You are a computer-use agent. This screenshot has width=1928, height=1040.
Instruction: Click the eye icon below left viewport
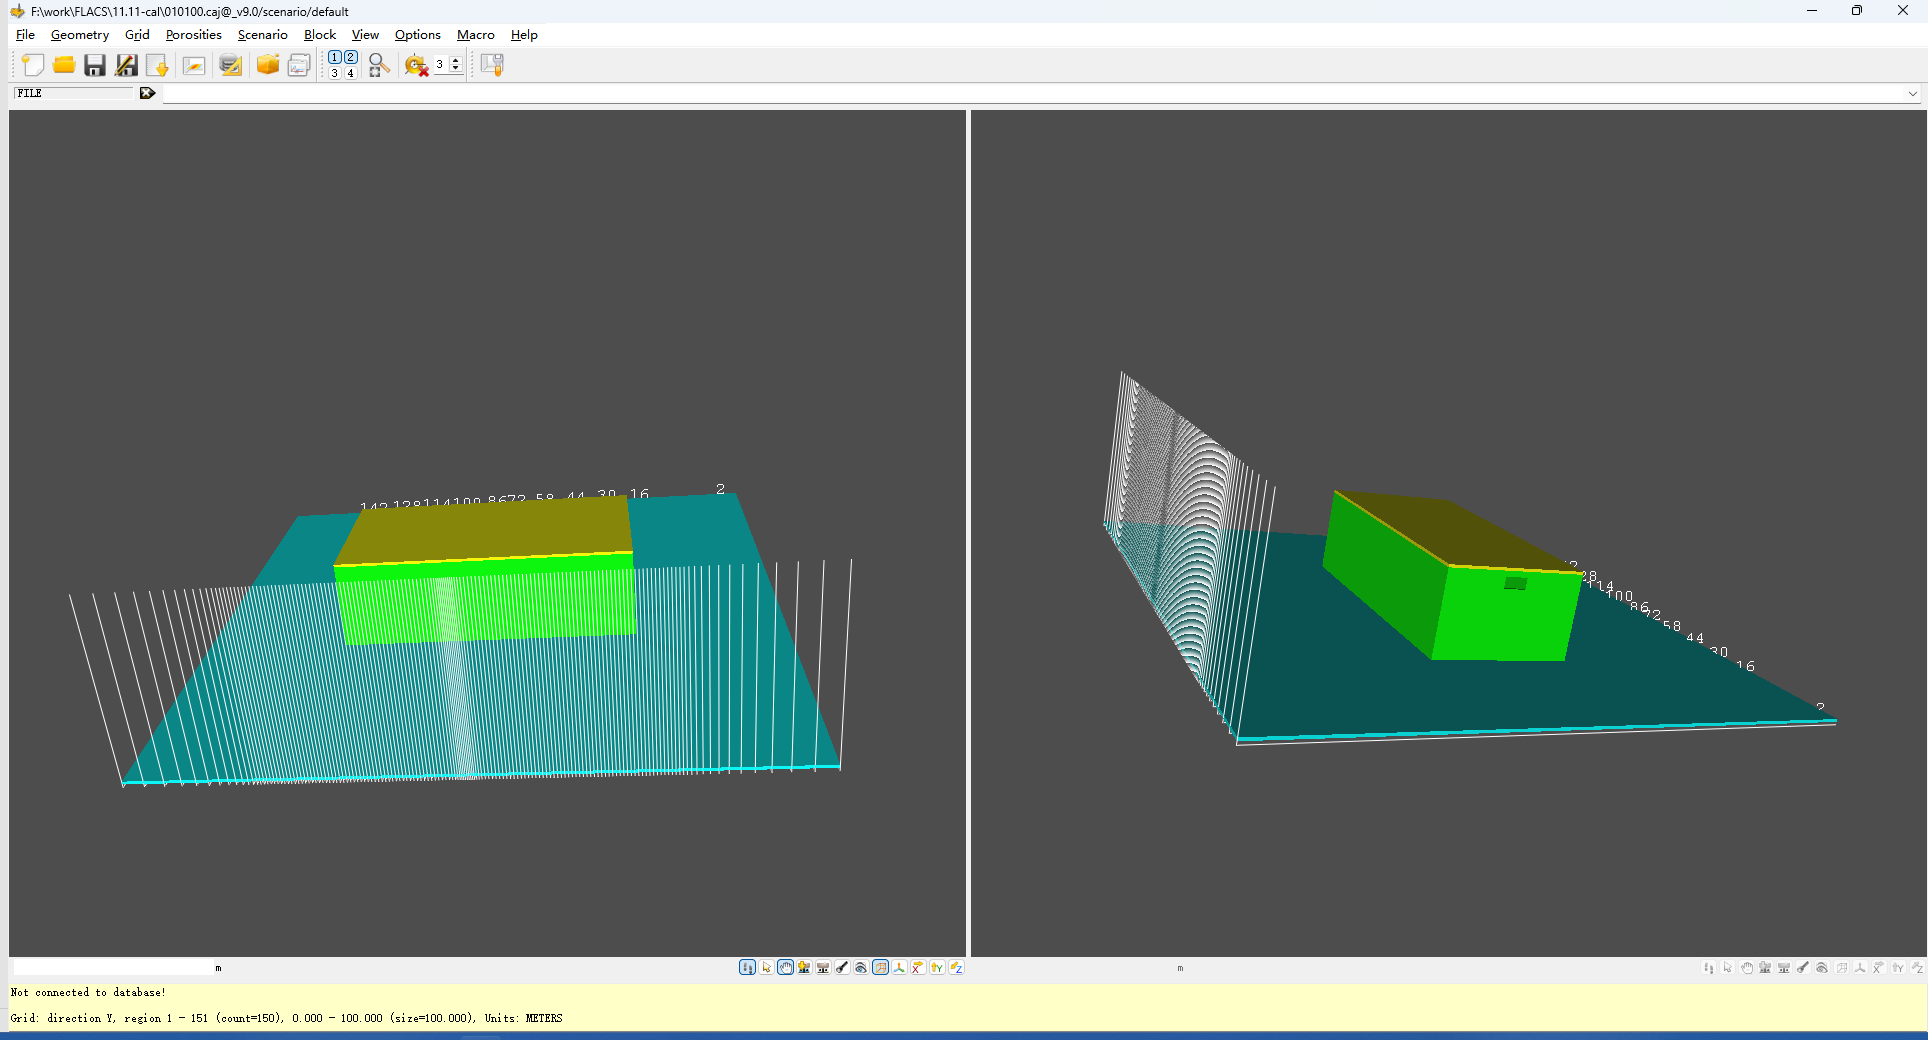pos(861,967)
